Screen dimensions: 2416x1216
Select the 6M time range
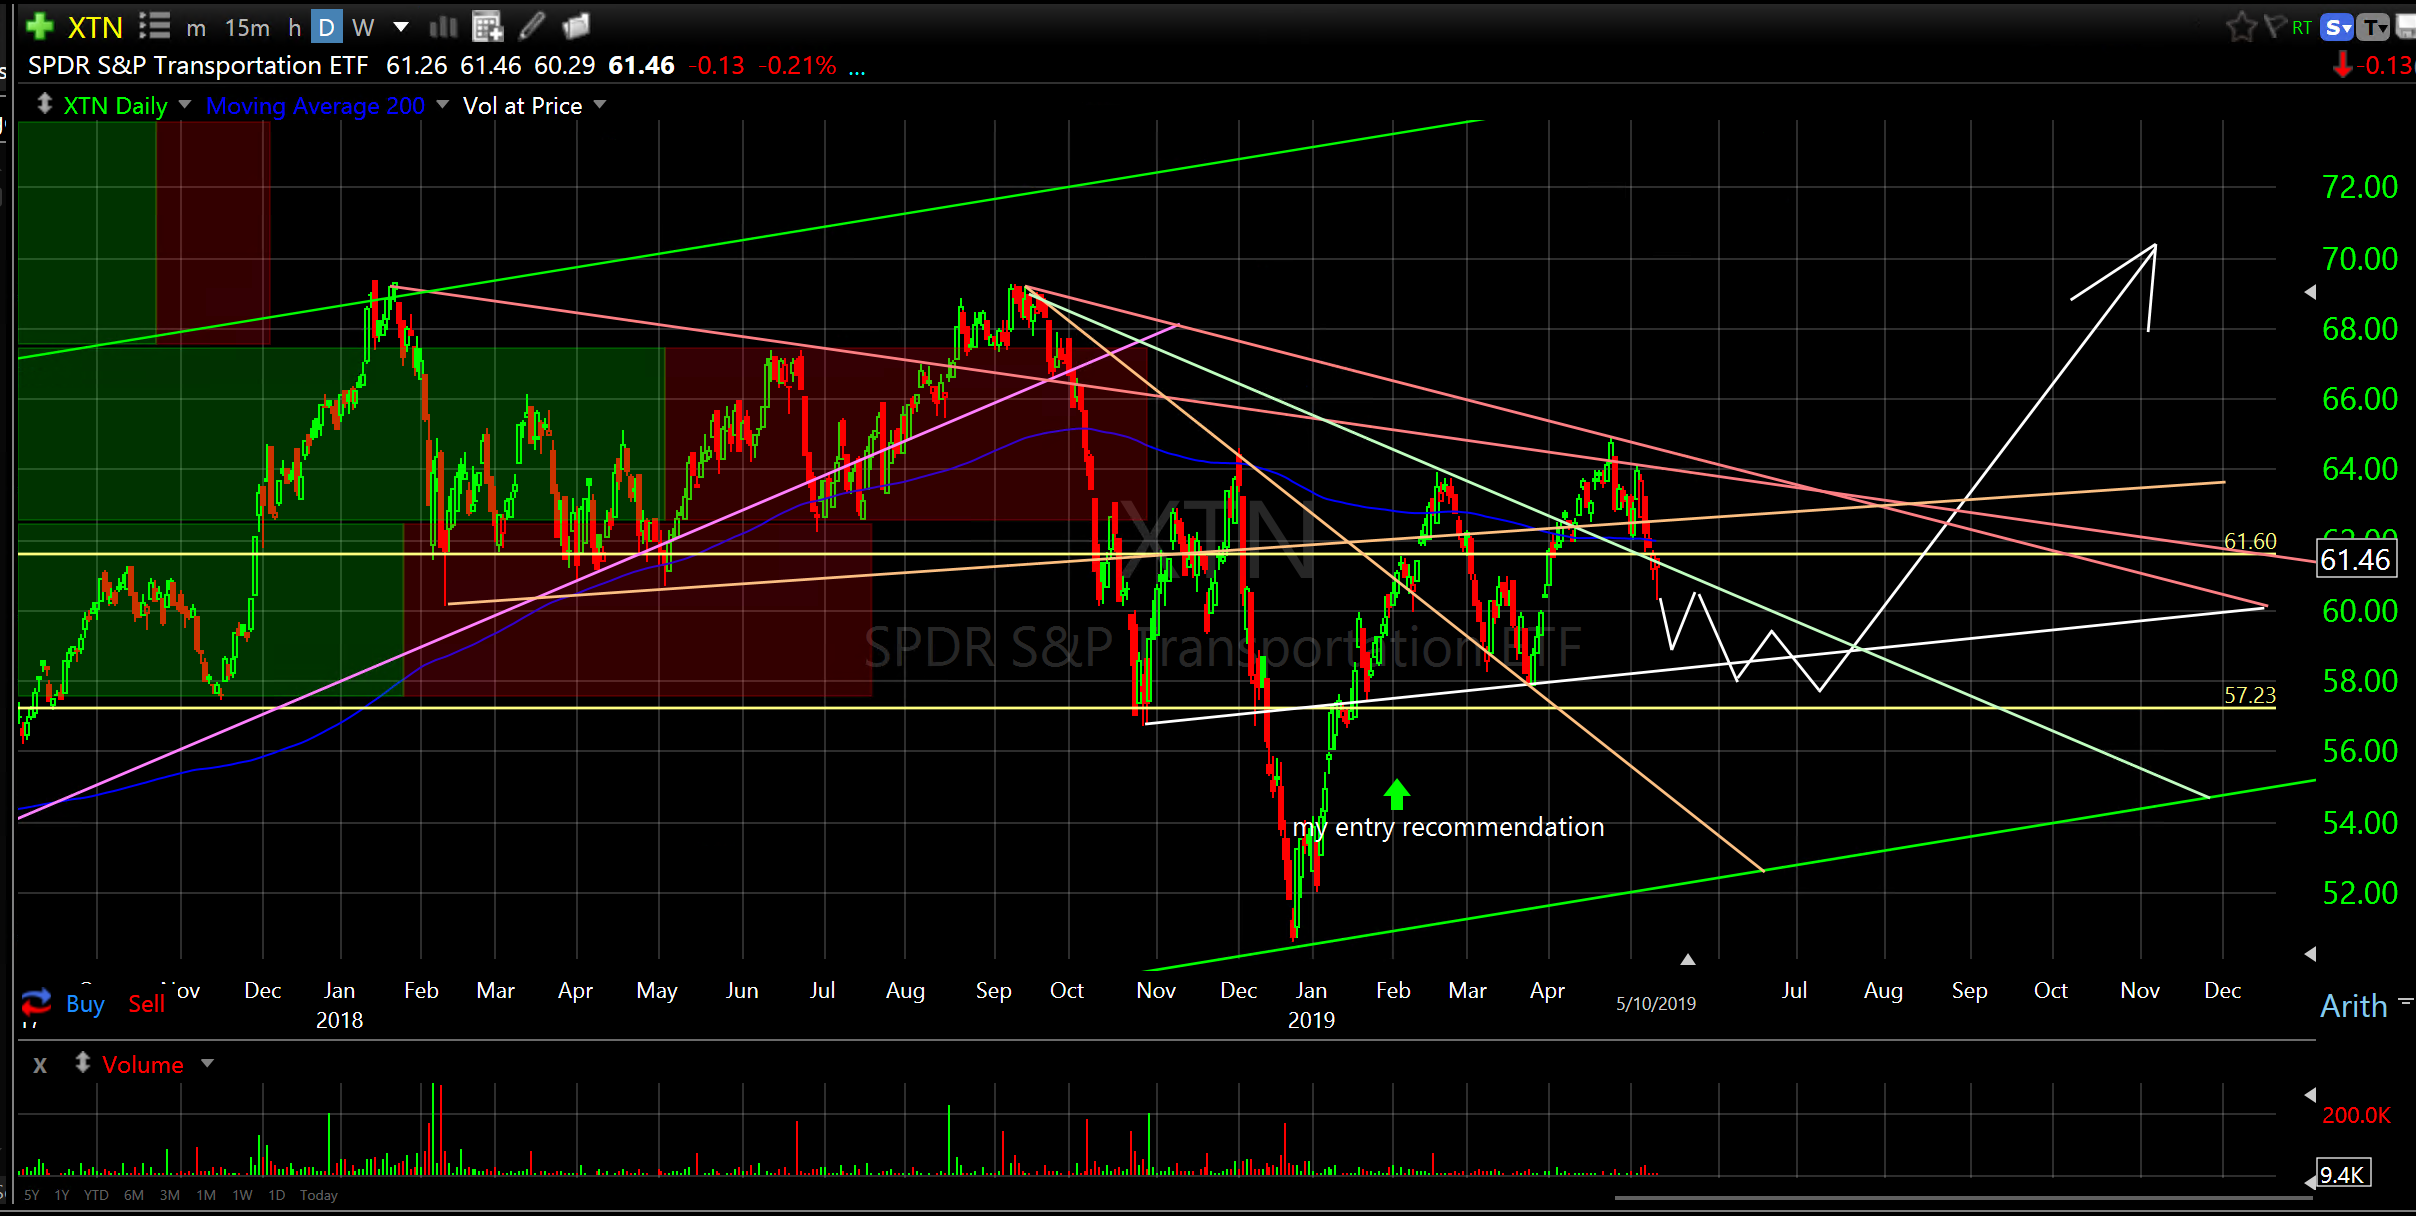coord(134,1195)
